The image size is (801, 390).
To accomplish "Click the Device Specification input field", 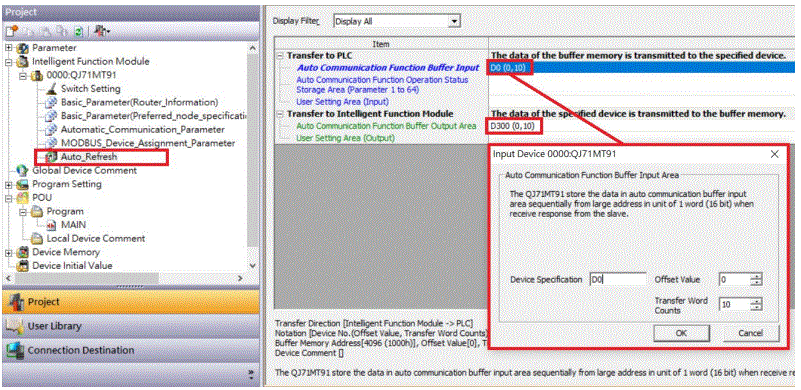I will pyautogui.click(x=618, y=279).
